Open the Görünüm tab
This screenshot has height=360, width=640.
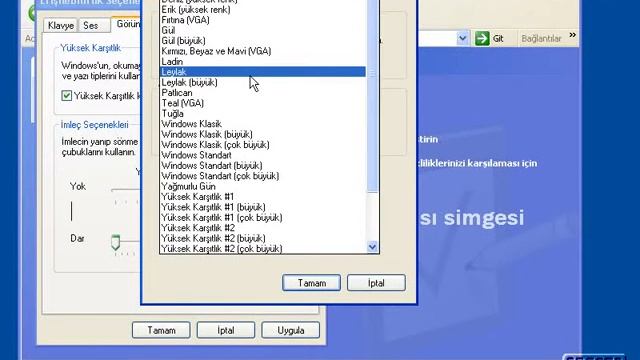(x=127, y=24)
